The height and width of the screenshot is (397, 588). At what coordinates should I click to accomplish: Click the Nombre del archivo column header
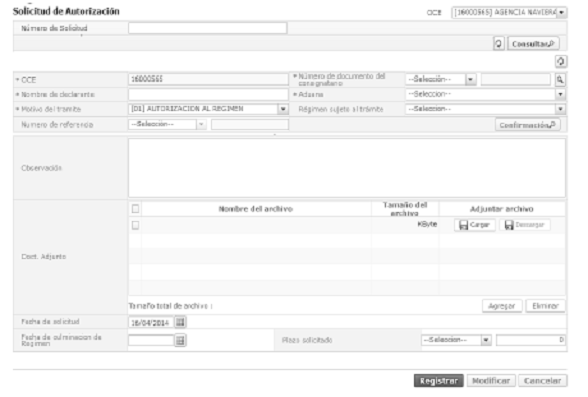256,209
